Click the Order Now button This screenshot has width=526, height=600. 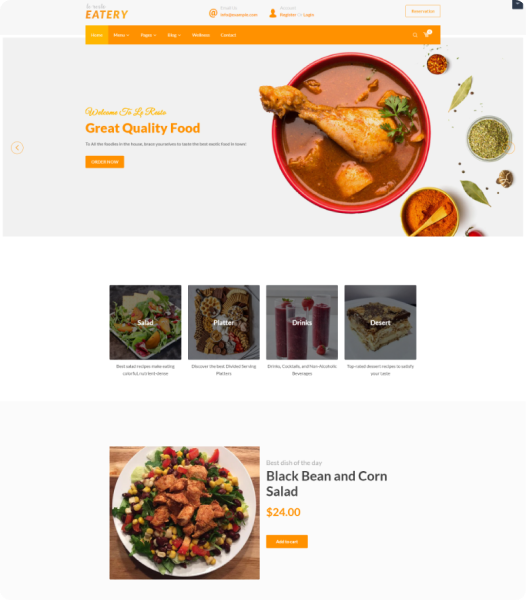click(x=104, y=162)
